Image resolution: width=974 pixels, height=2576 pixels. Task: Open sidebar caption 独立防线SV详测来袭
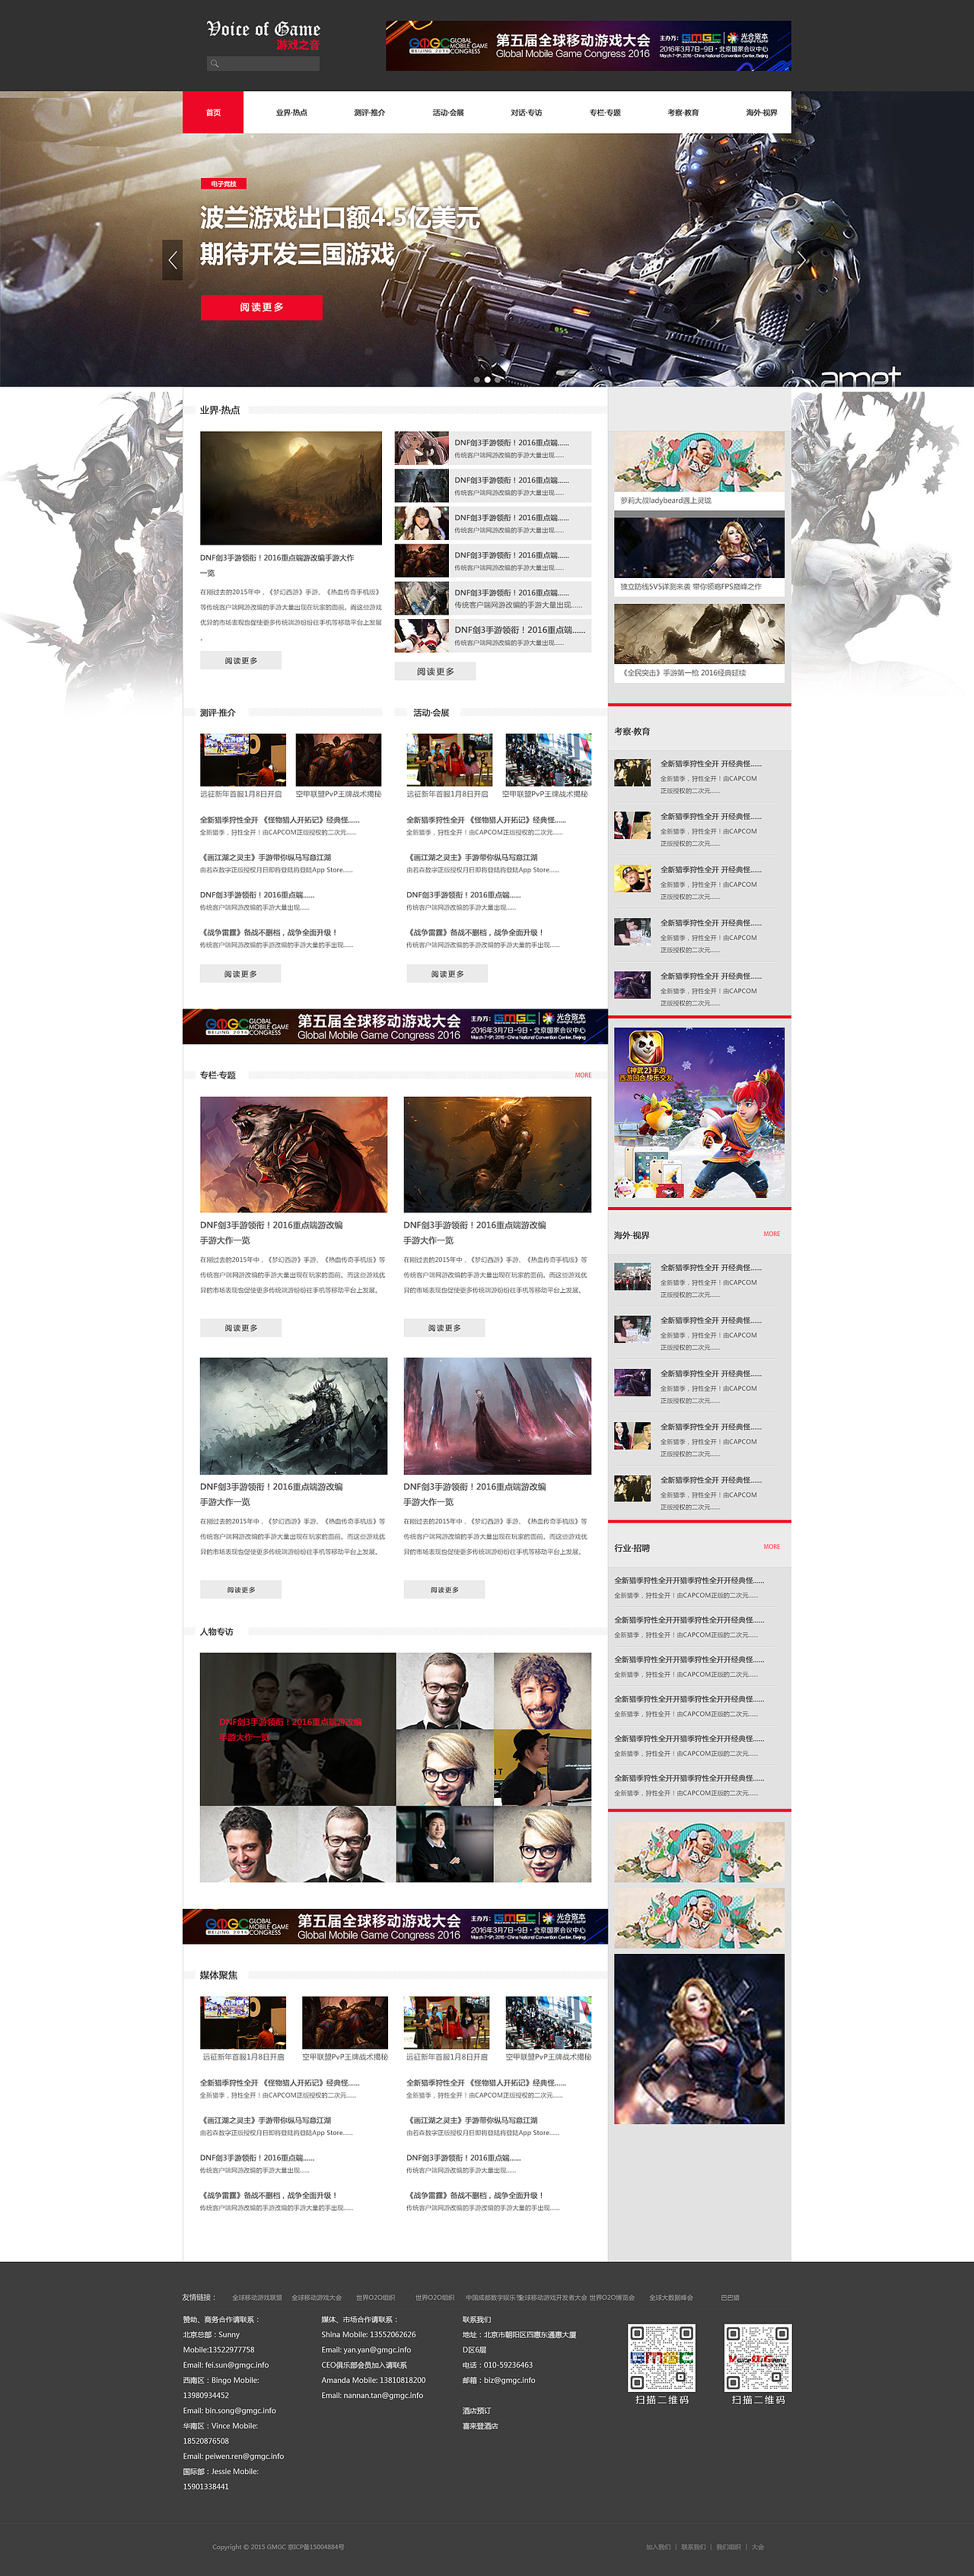tap(690, 587)
